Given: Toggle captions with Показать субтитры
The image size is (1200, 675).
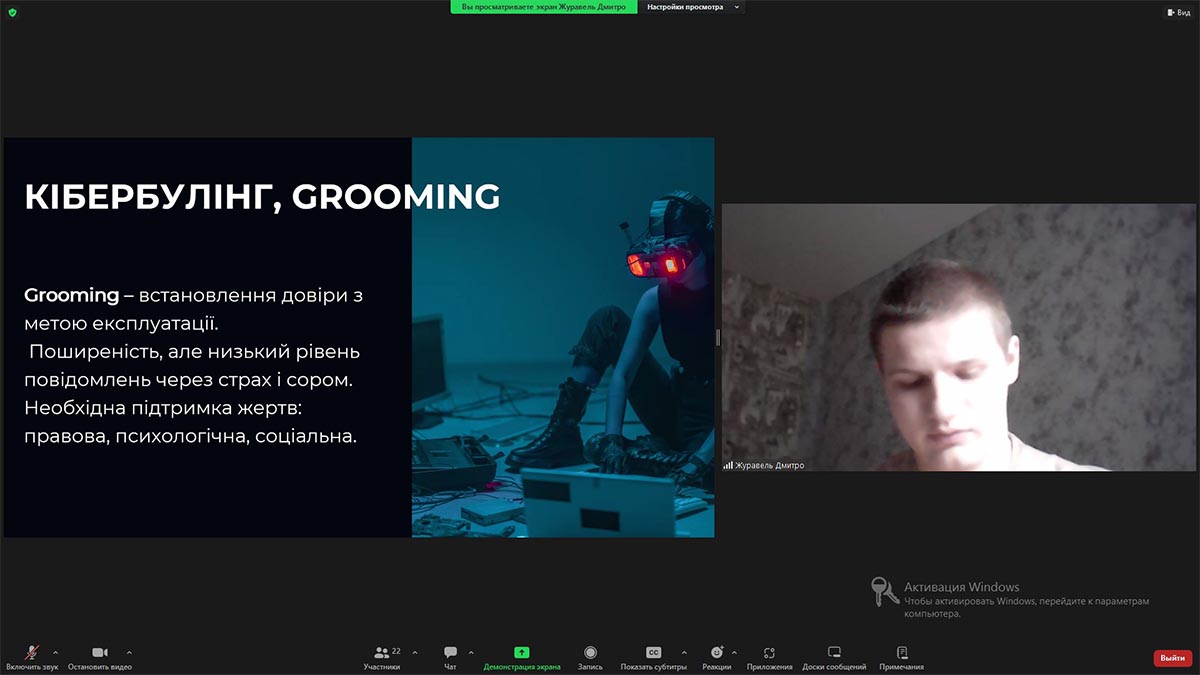Looking at the screenshot, I should (x=653, y=653).
